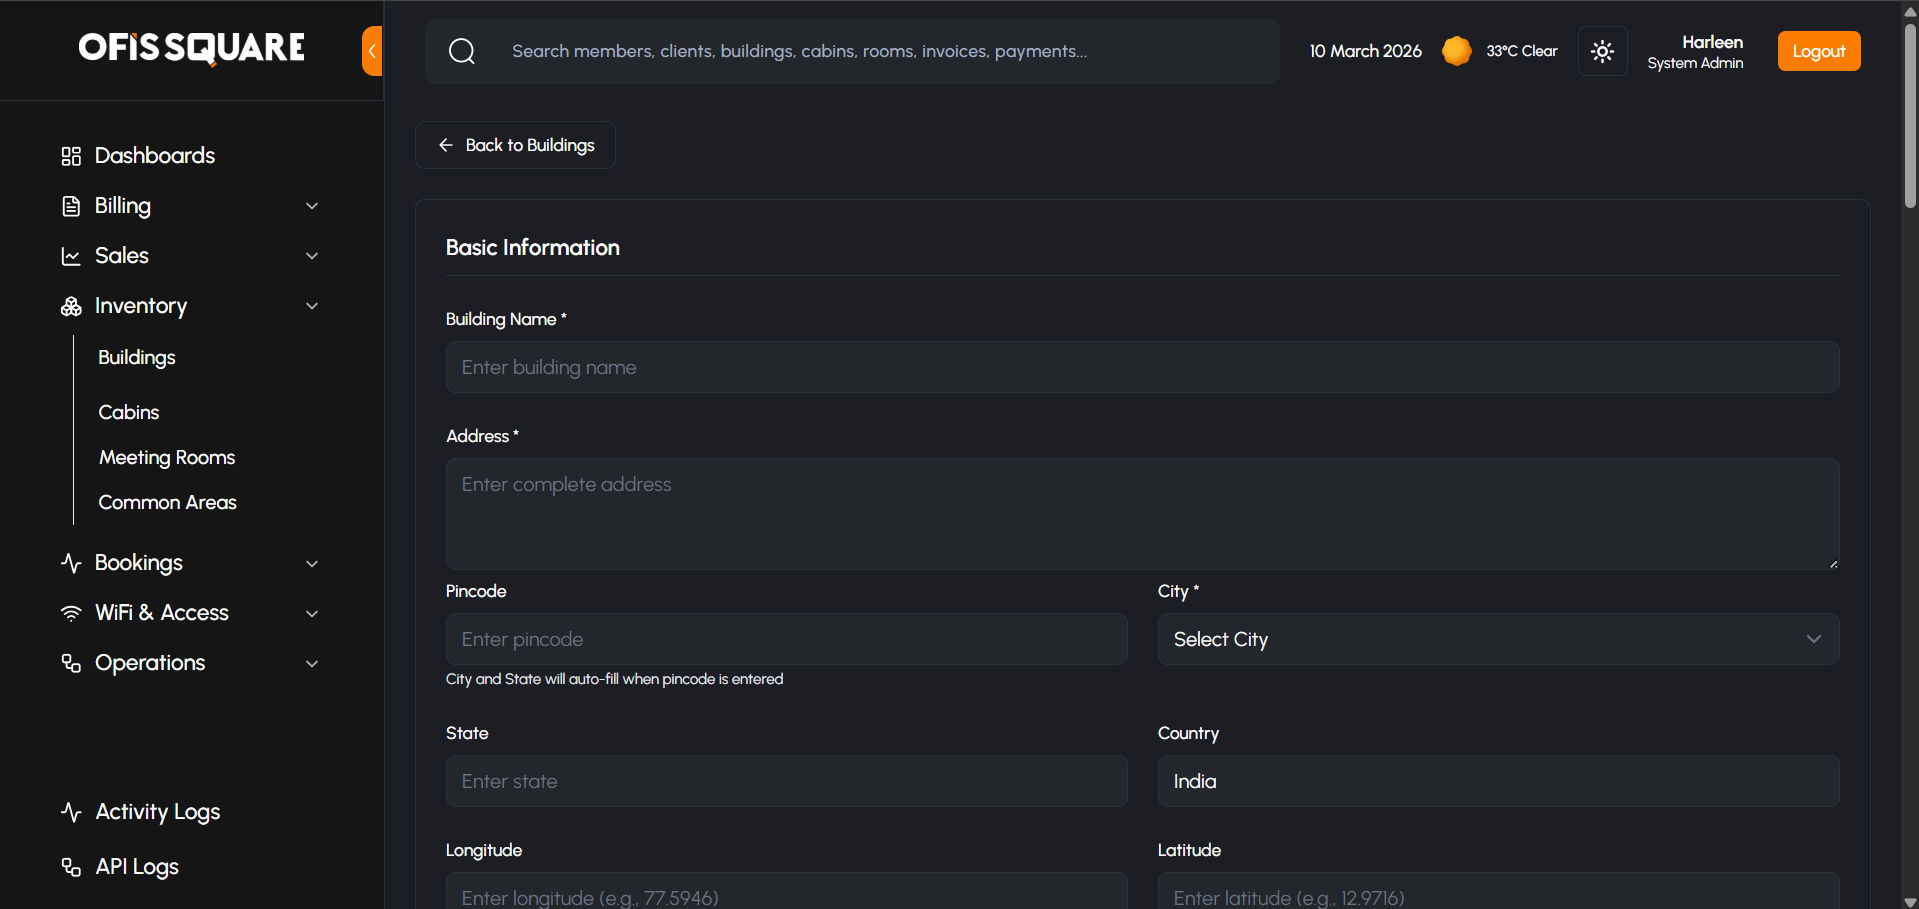Expand the Bookings menu chevron
Image resolution: width=1919 pixels, height=909 pixels.
coord(312,563)
